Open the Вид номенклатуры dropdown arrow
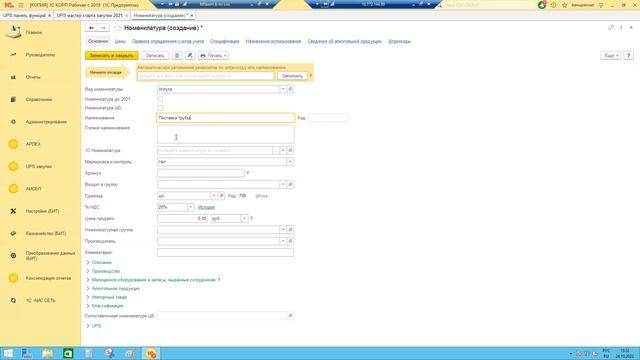This screenshot has height=360, width=640. (283, 89)
